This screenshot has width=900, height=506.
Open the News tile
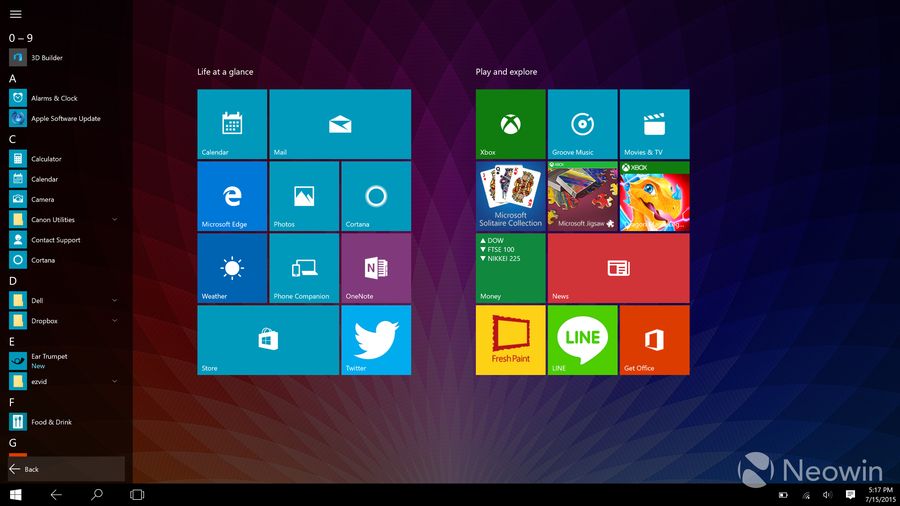(x=618, y=268)
